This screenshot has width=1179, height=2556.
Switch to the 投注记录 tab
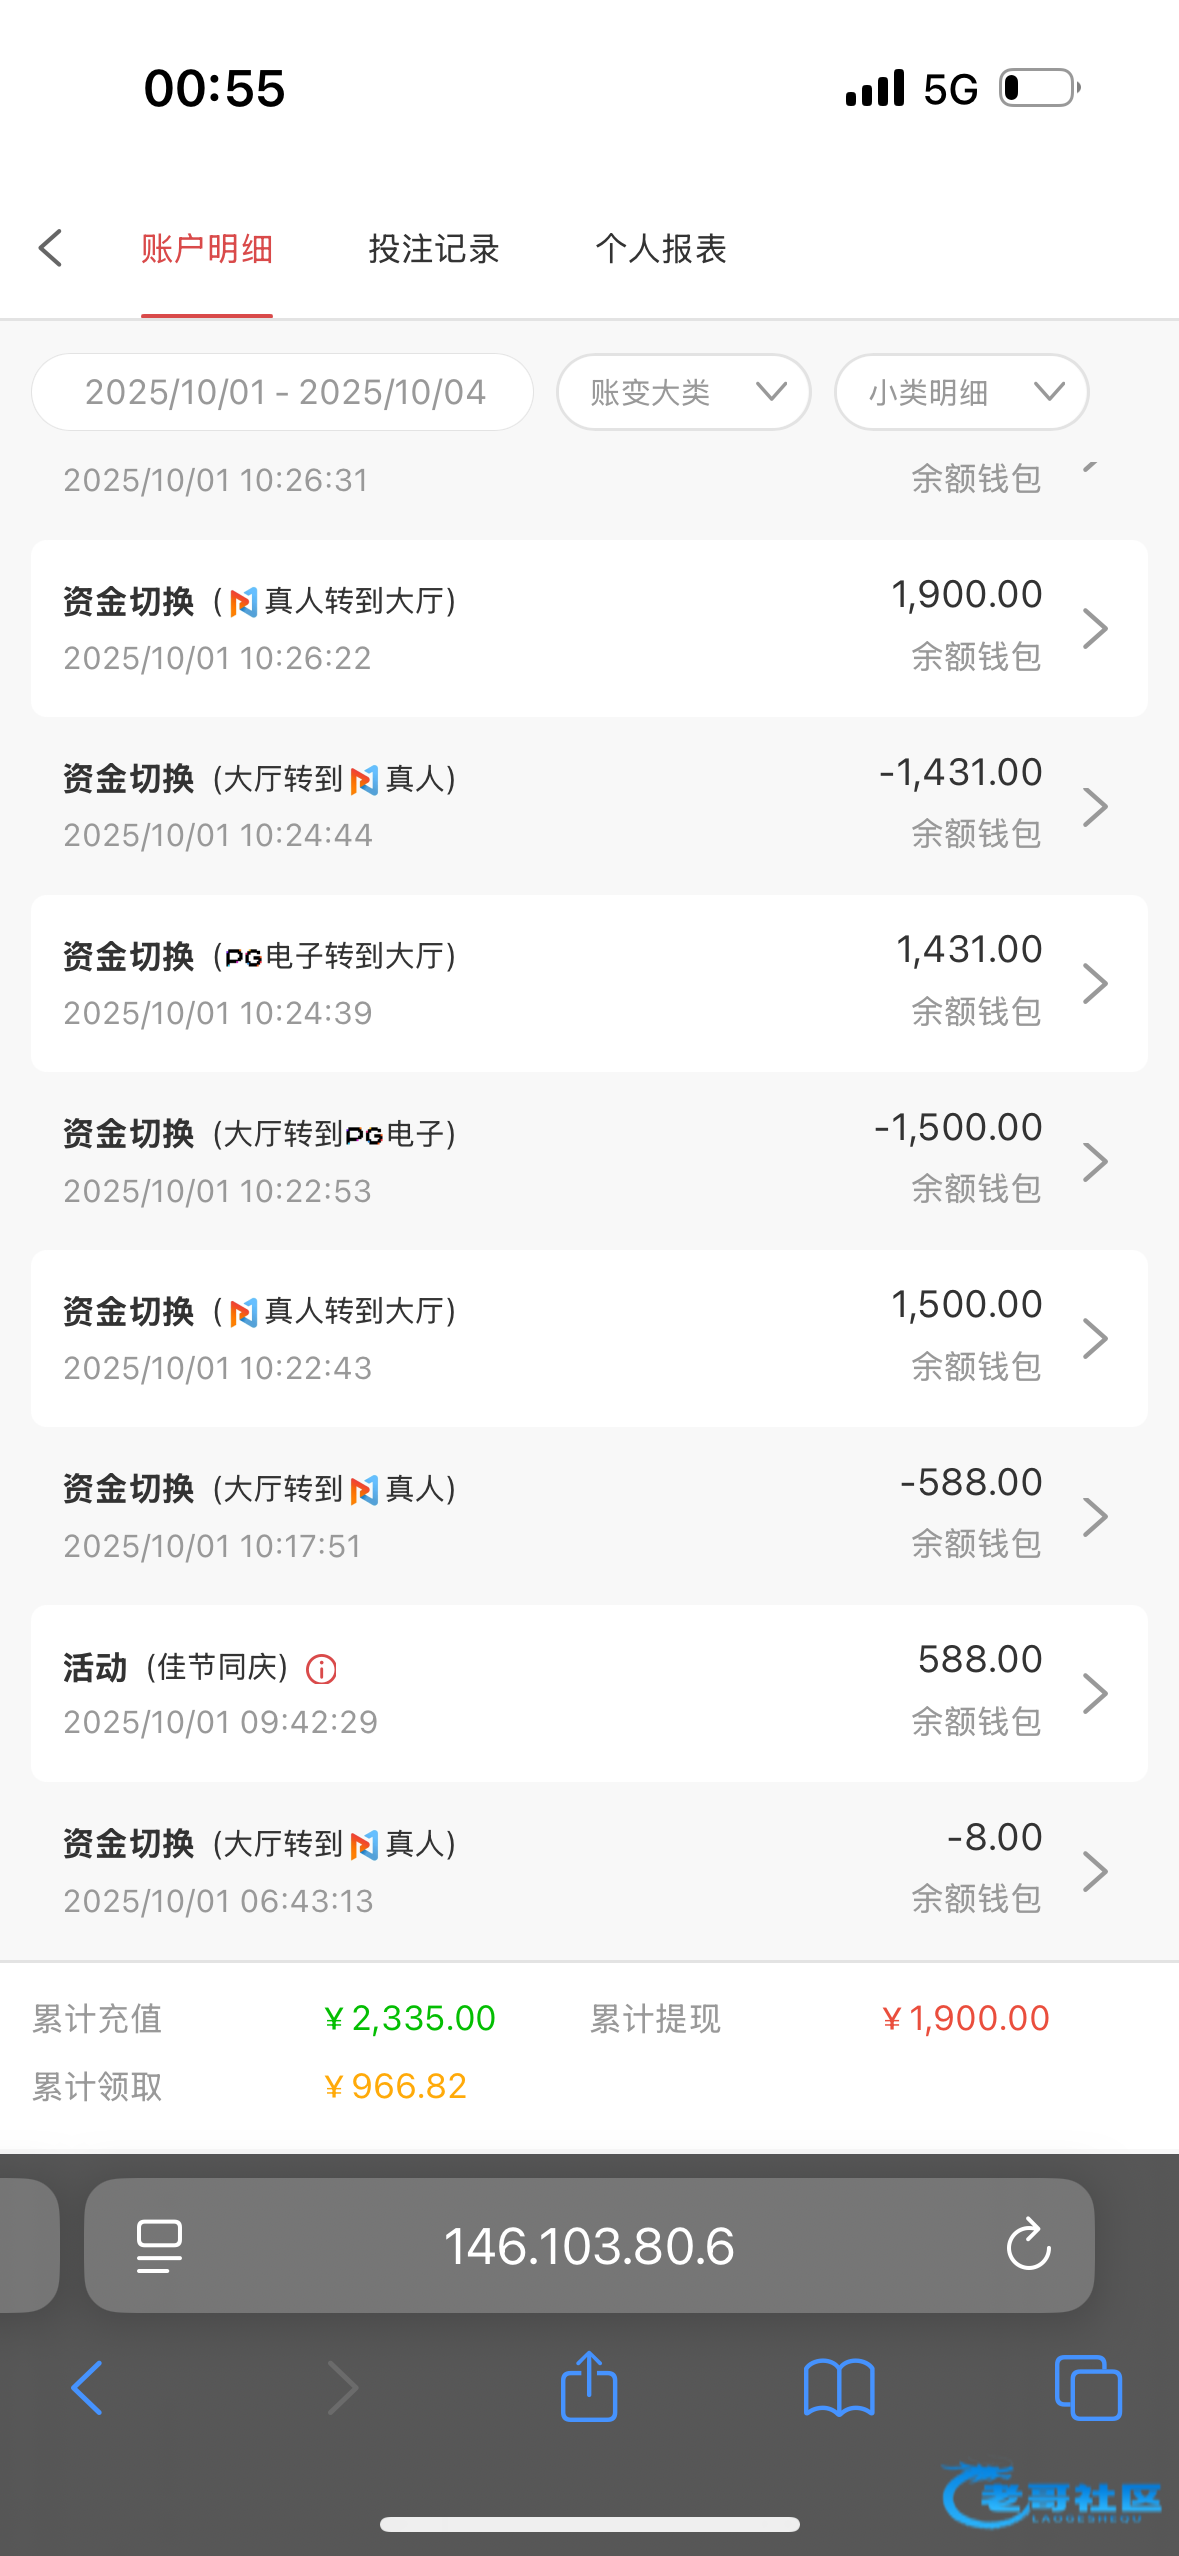tap(434, 249)
